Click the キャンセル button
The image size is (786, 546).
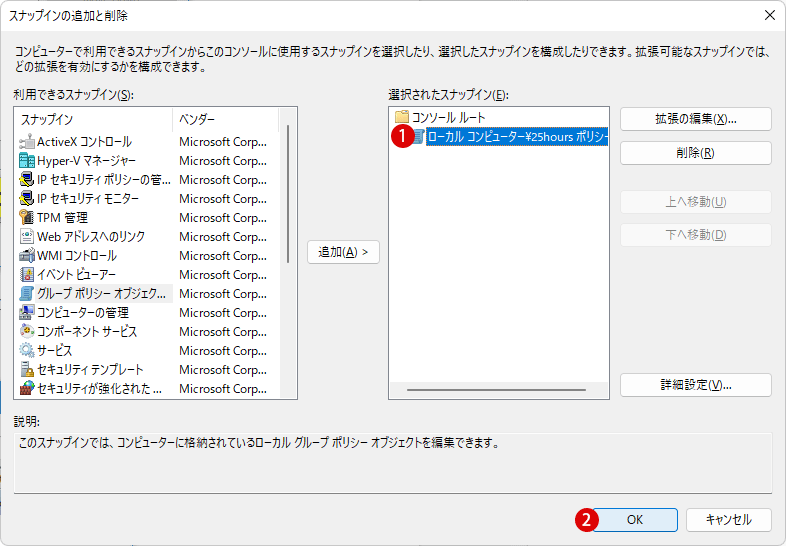tap(728, 520)
